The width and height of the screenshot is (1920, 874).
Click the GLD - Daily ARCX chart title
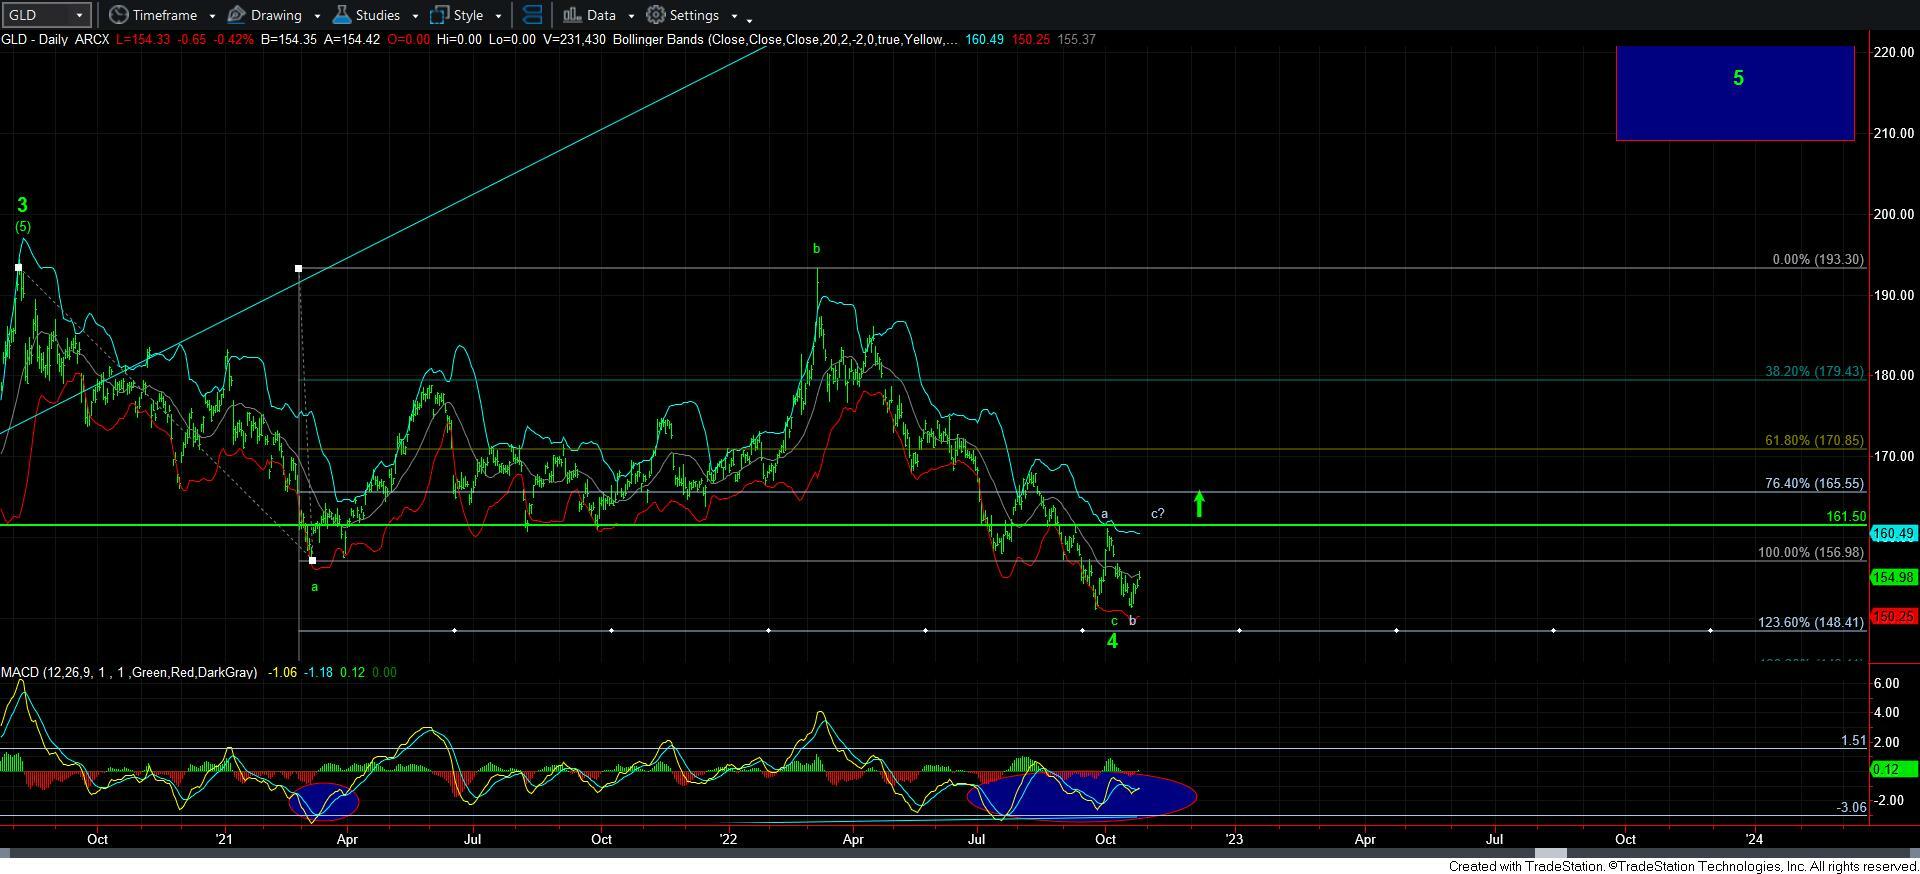[x=55, y=39]
